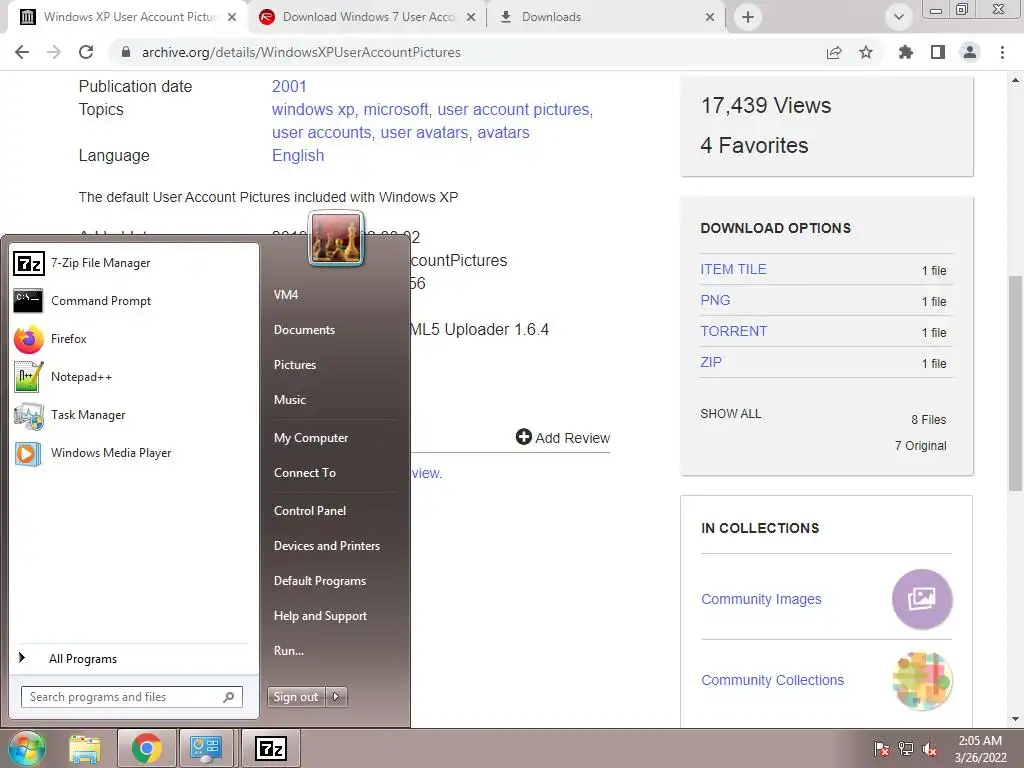Show all download files
Image resolution: width=1024 pixels, height=768 pixels.
[x=731, y=414]
